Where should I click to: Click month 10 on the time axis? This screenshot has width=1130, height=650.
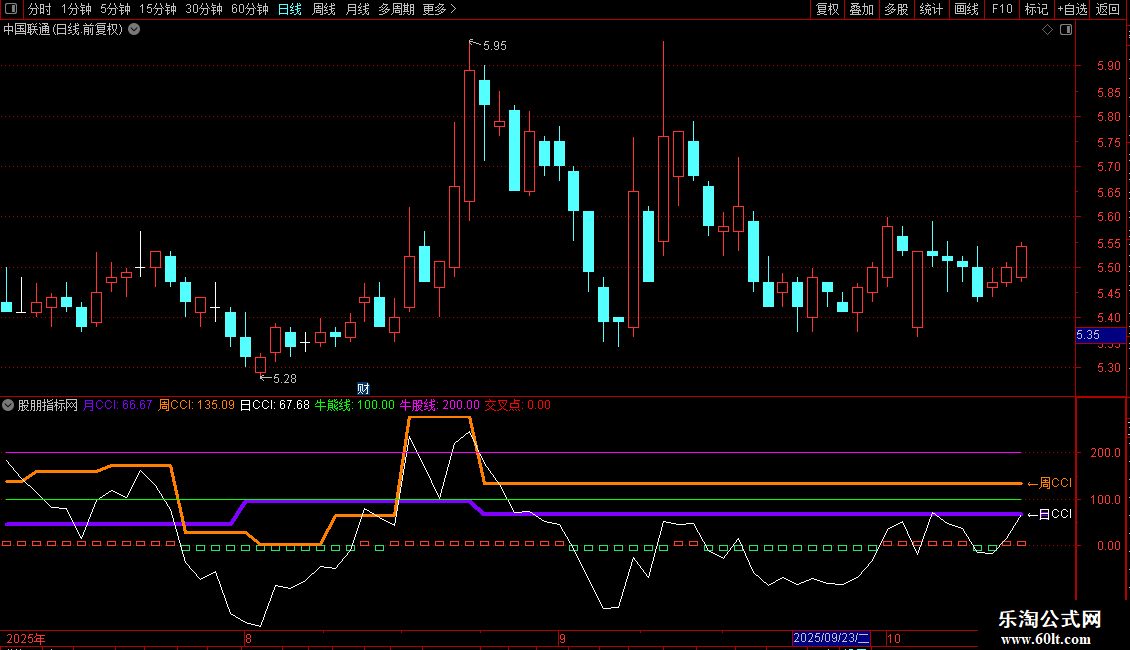pyautogui.click(x=894, y=638)
